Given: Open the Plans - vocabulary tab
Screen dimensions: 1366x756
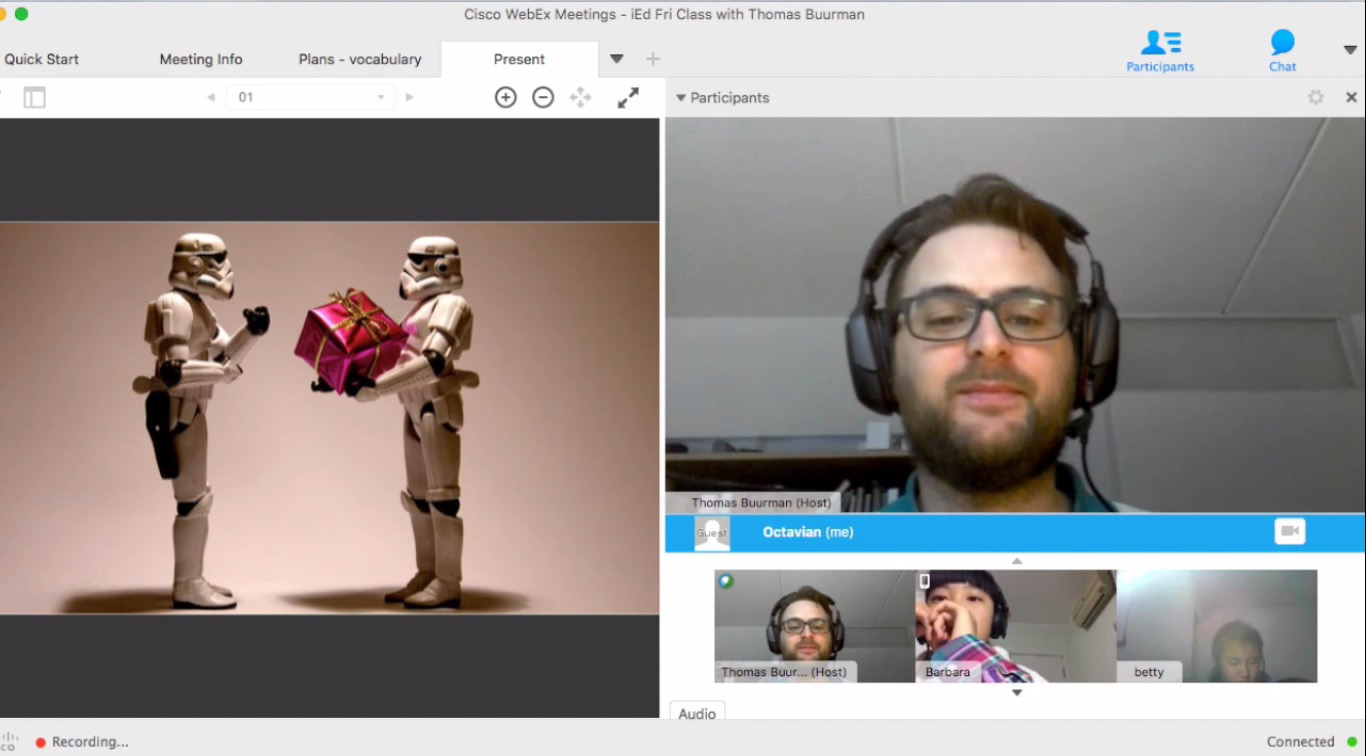Looking at the screenshot, I should tap(360, 59).
